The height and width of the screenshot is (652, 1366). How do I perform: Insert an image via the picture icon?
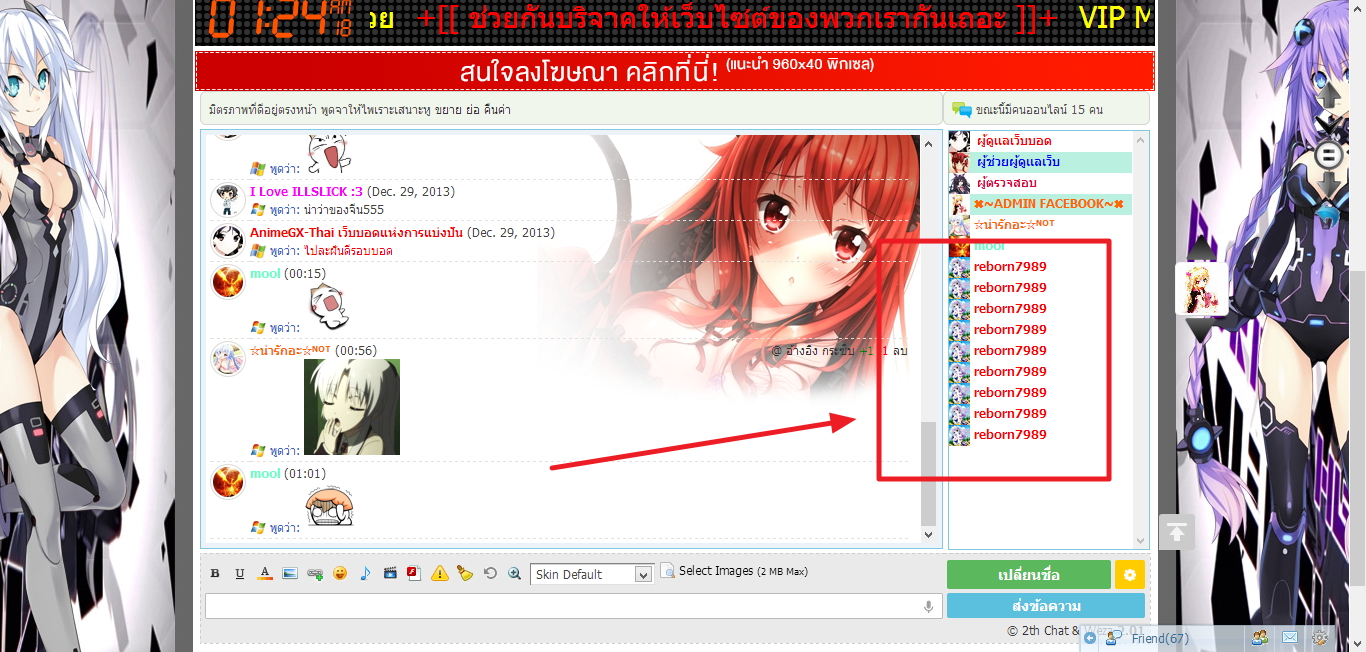coord(290,574)
